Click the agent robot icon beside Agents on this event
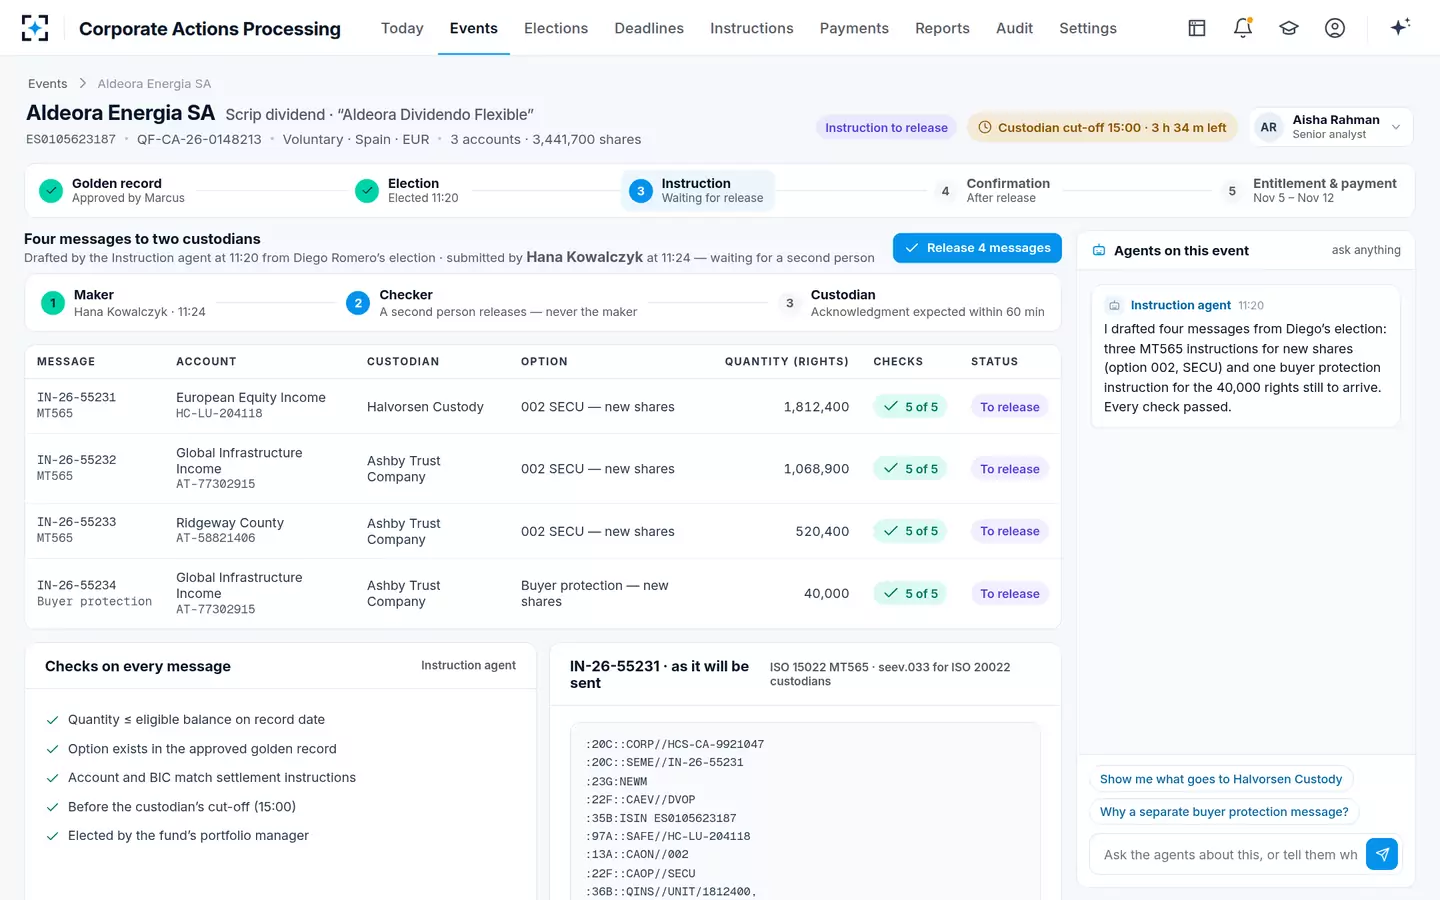Viewport: 1440px width, 900px height. point(1099,250)
